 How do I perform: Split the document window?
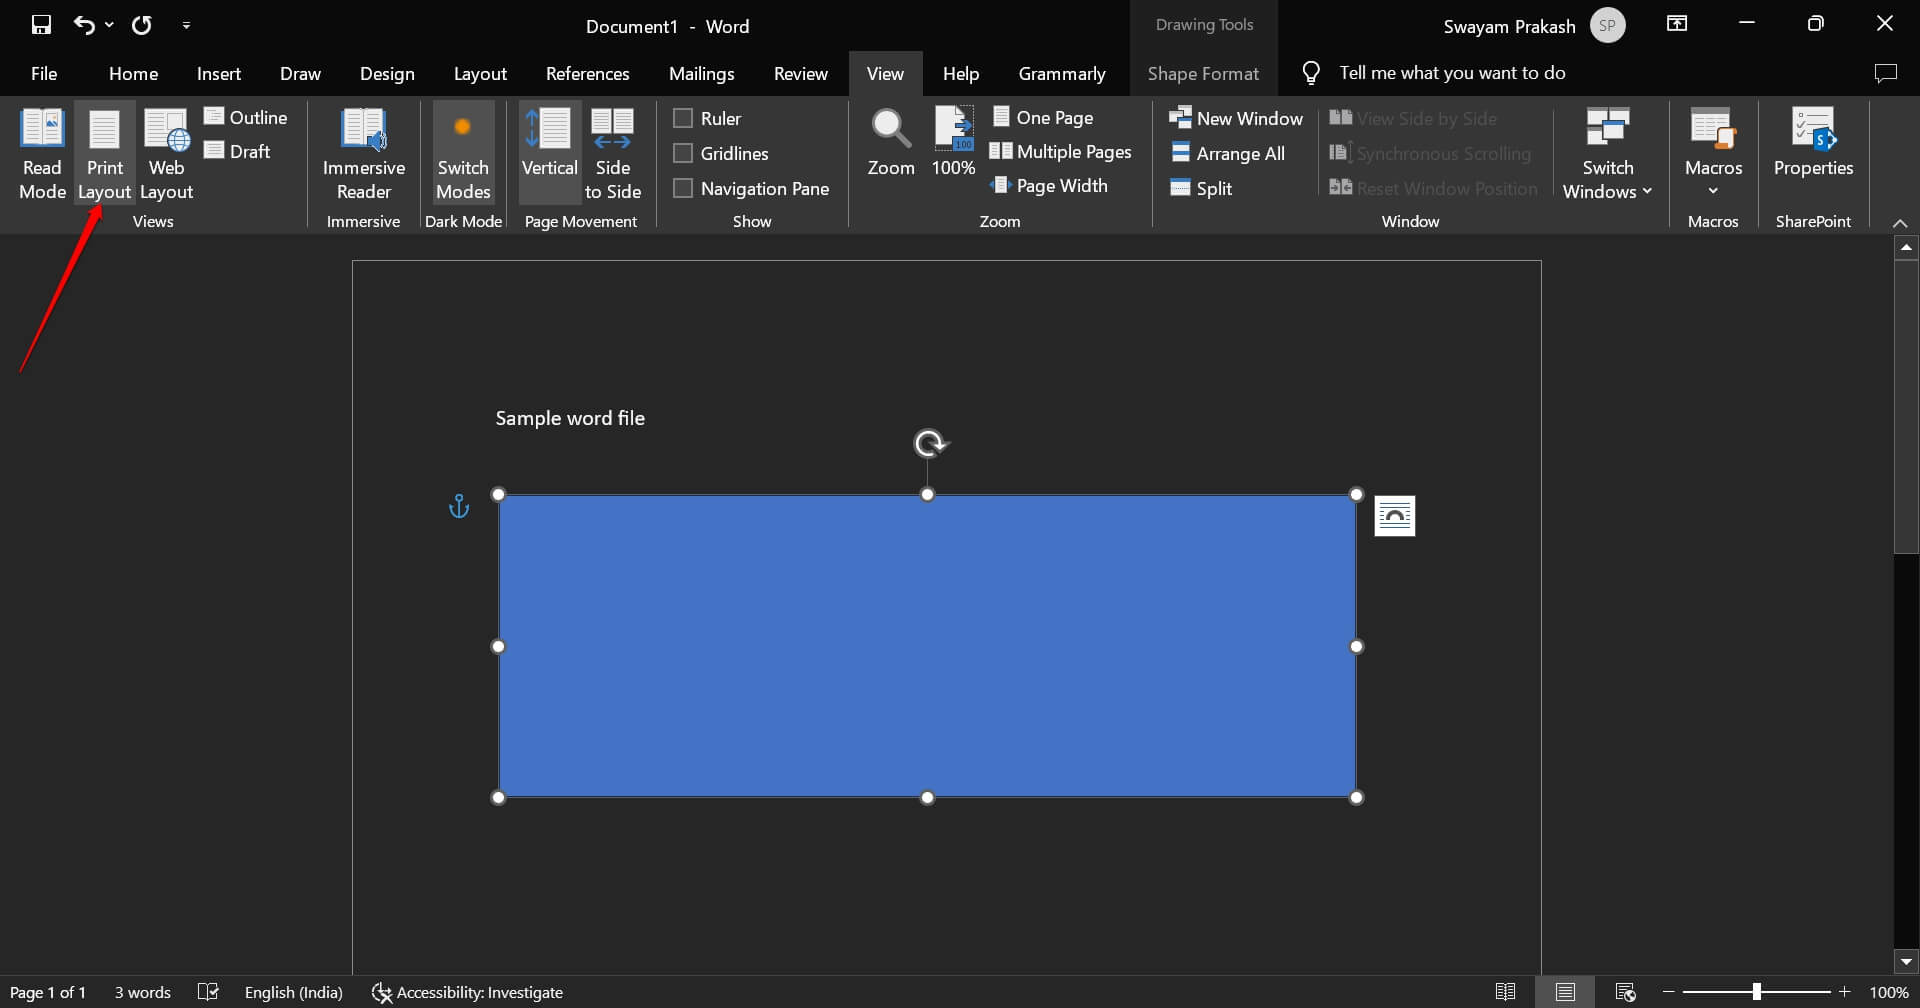point(1202,188)
